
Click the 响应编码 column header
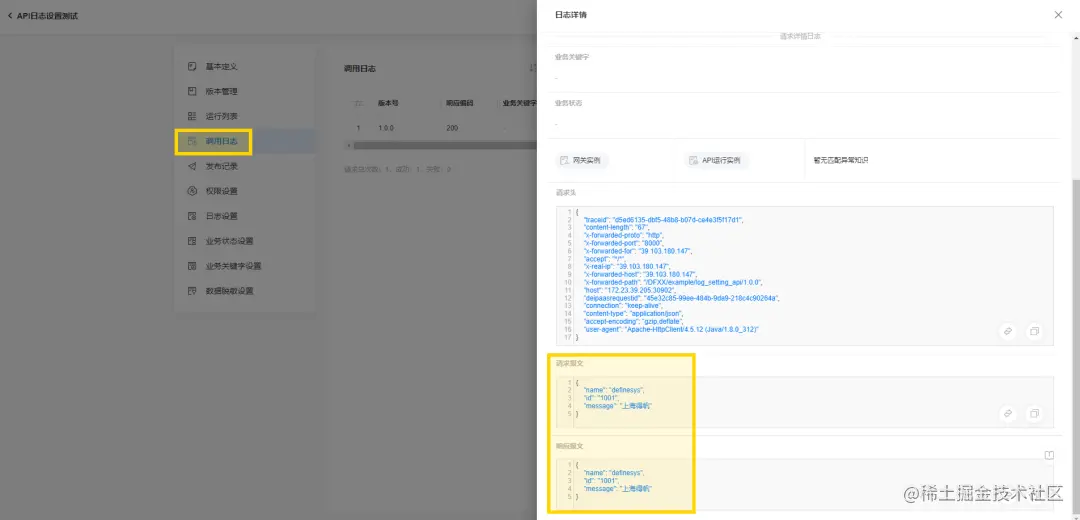pyautogui.click(x=460, y=103)
